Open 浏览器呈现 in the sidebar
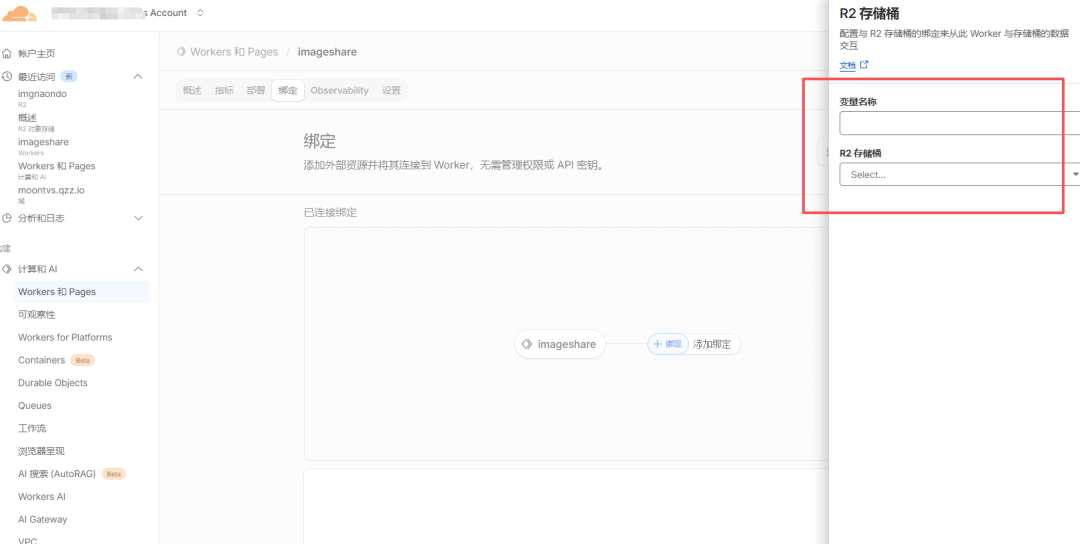Viewport: 1080px width, 544px height. pos(41,451)
